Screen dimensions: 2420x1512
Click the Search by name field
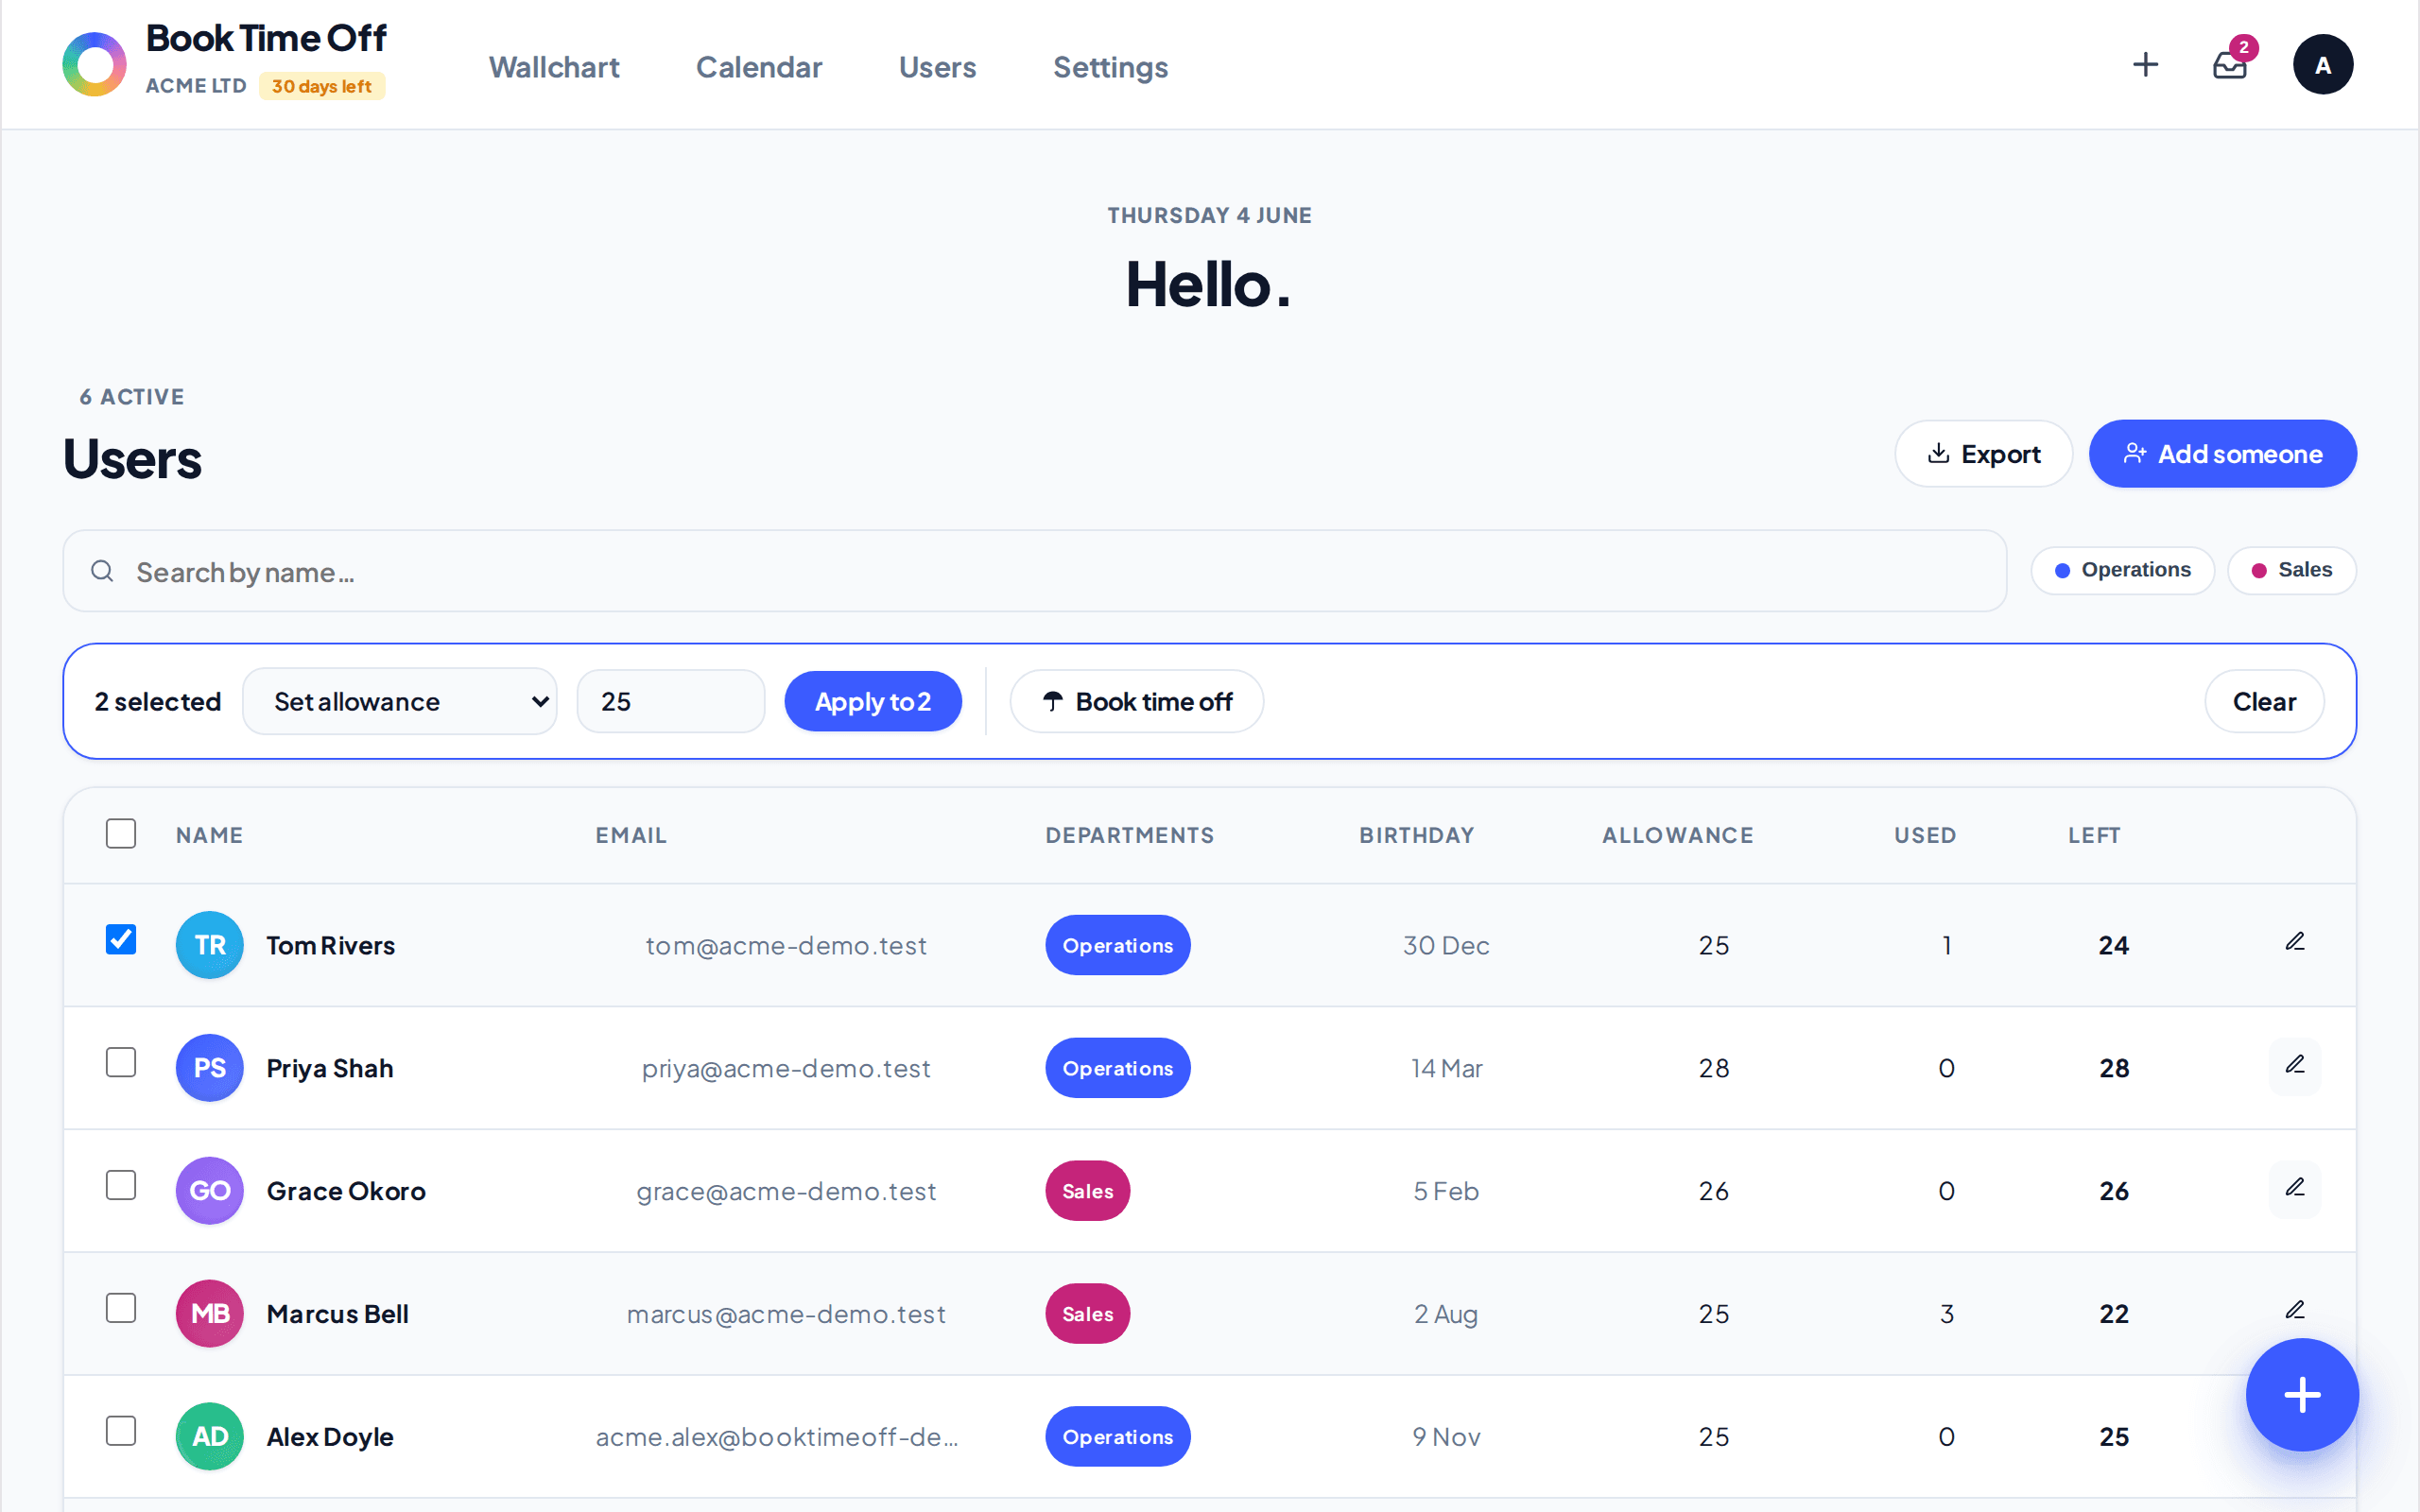(x=1035, y=571)
